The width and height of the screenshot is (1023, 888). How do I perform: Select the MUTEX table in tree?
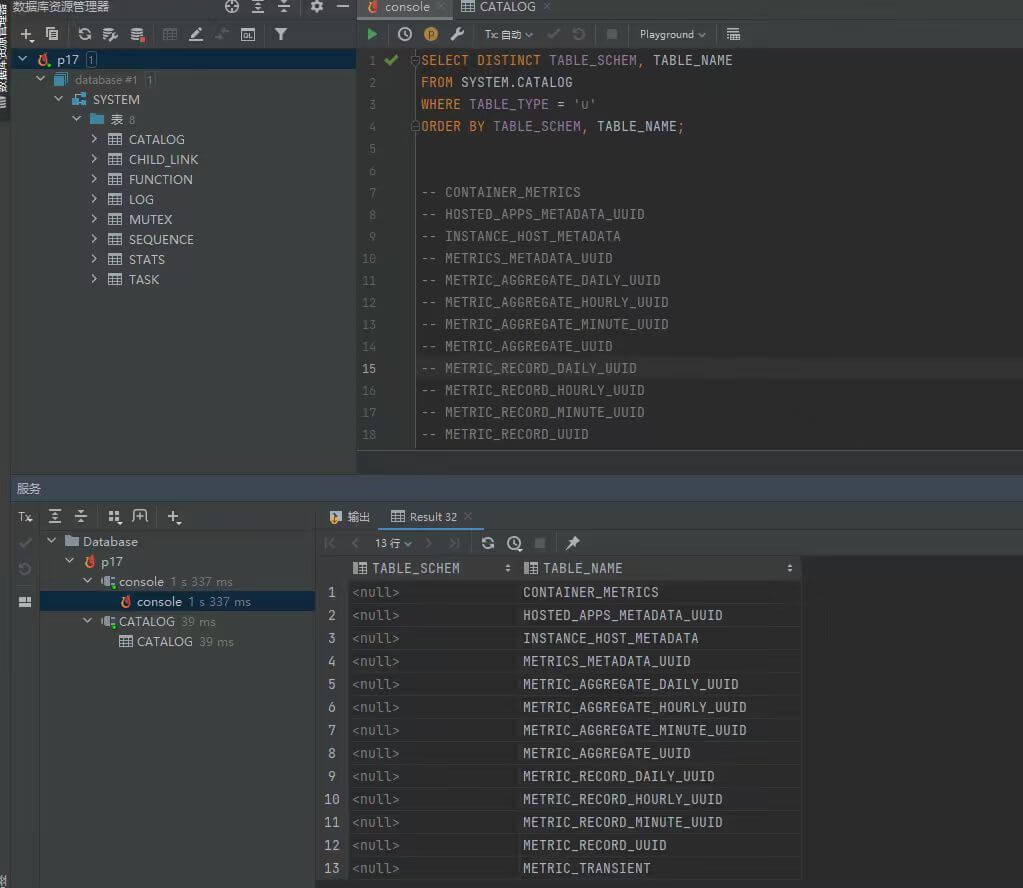click(150, 220)
